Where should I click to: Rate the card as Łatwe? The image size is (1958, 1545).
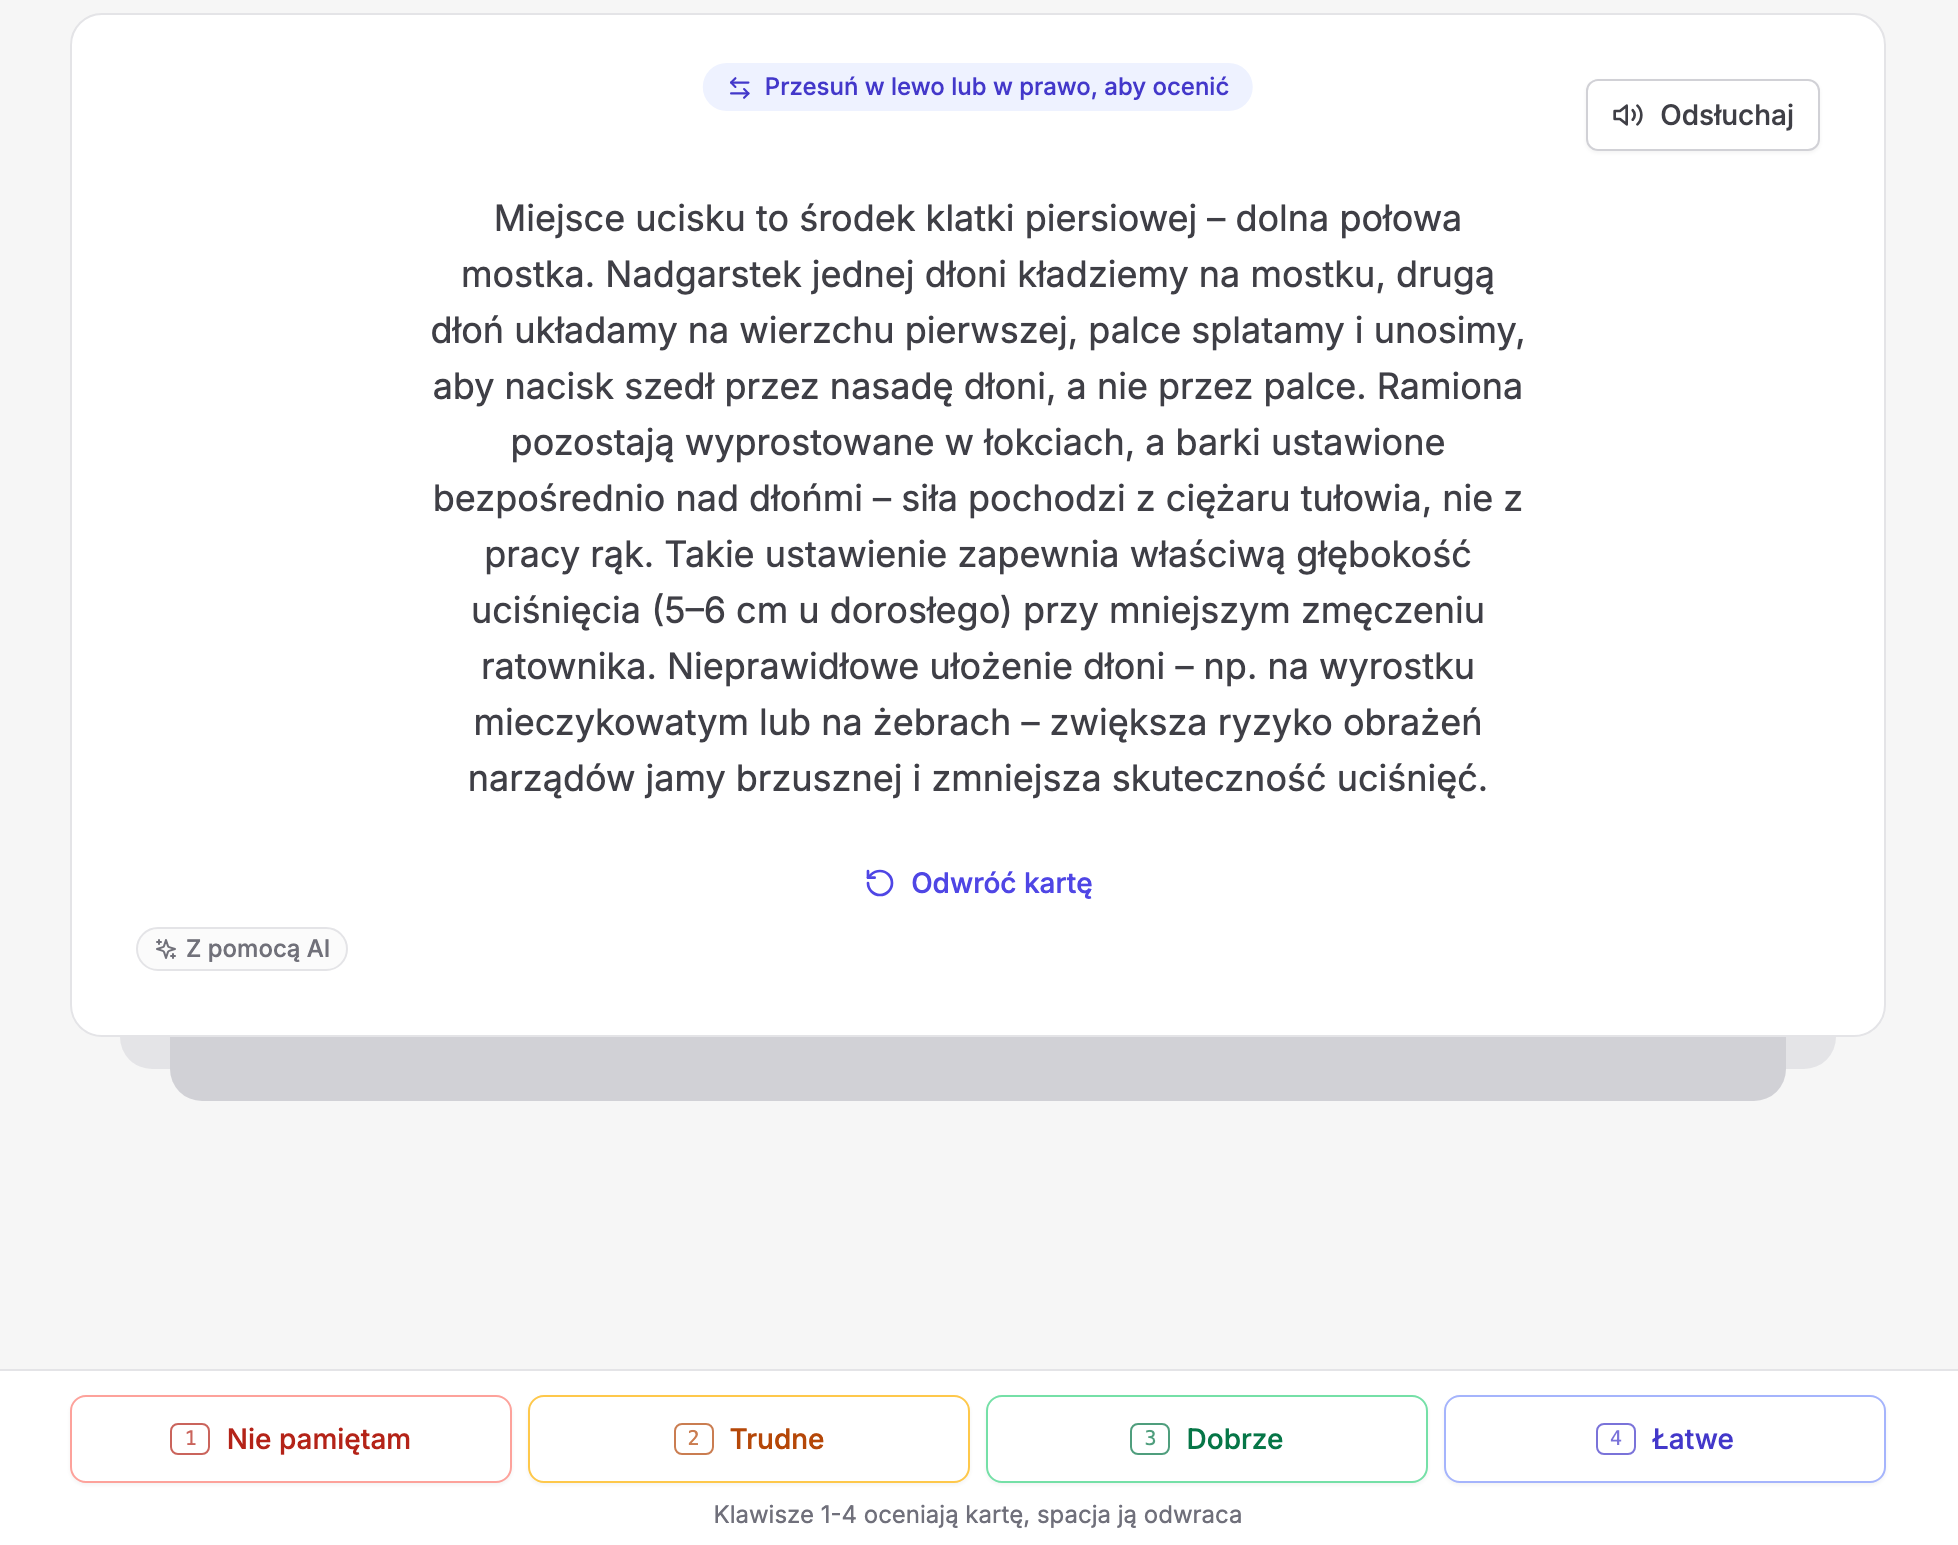1665,1439
